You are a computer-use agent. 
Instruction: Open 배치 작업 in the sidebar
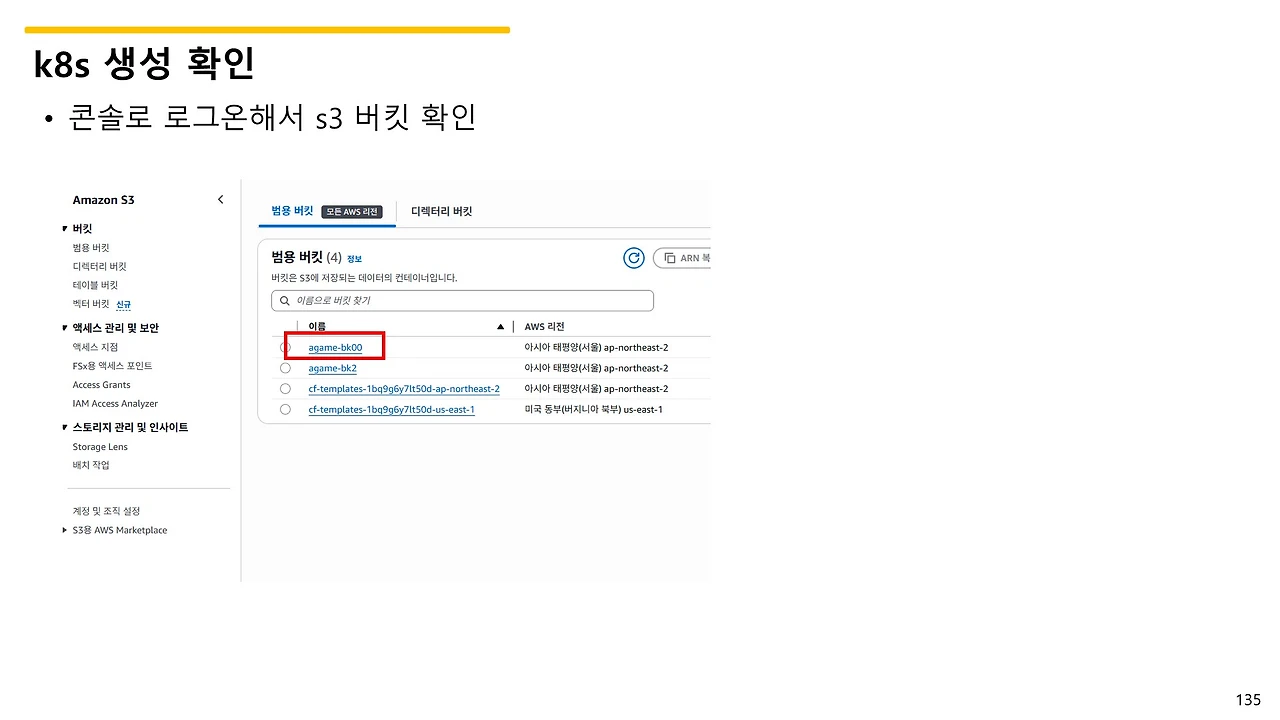point(91,465)
